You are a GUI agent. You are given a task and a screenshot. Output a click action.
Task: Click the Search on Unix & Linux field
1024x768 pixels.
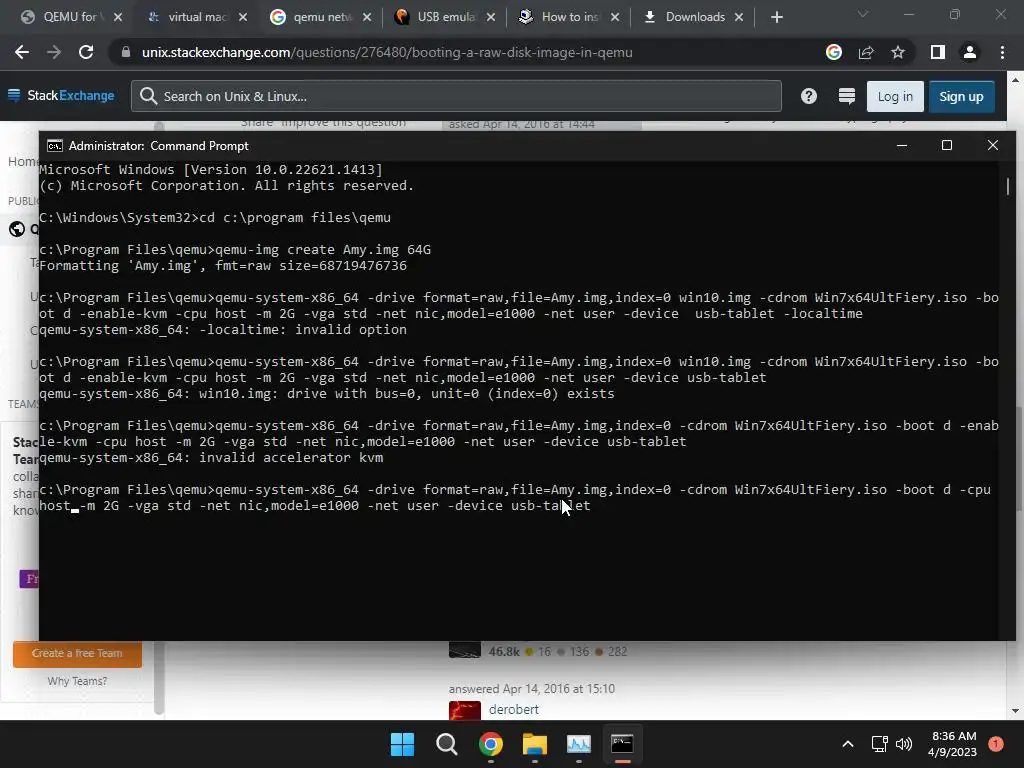[456, 96]
